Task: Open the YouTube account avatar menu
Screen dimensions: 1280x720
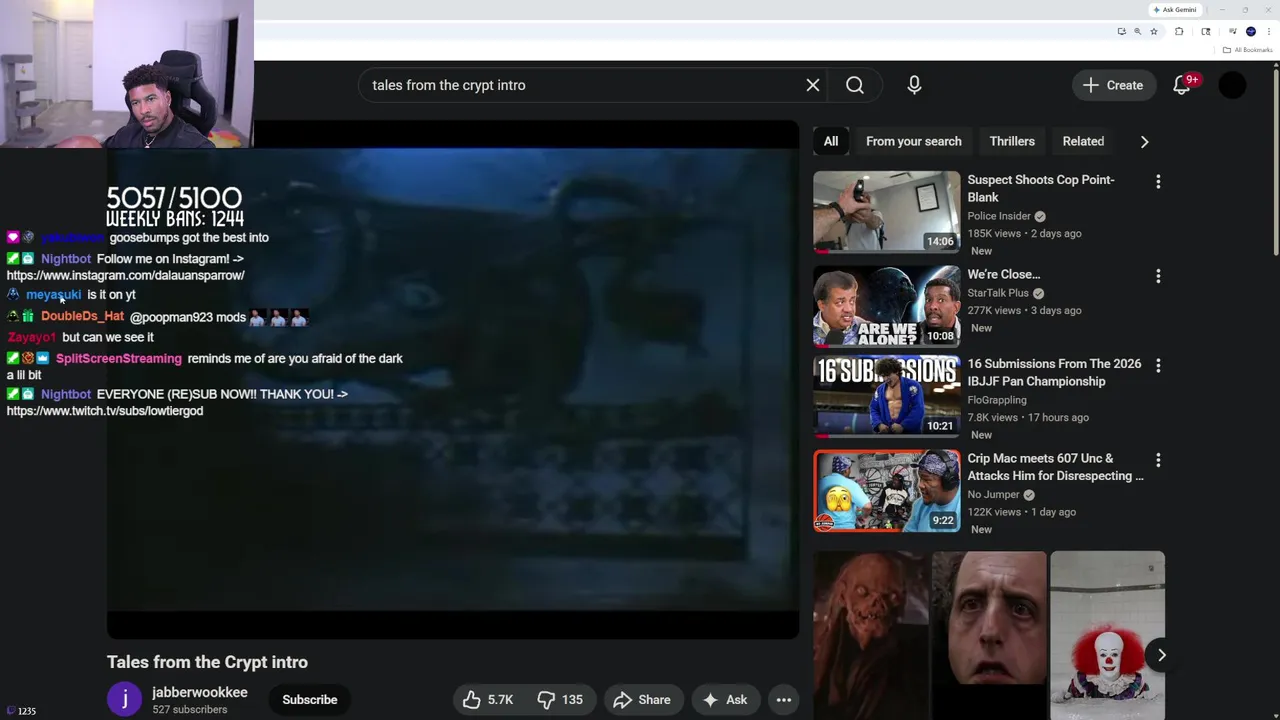Action: (1232, 85)
